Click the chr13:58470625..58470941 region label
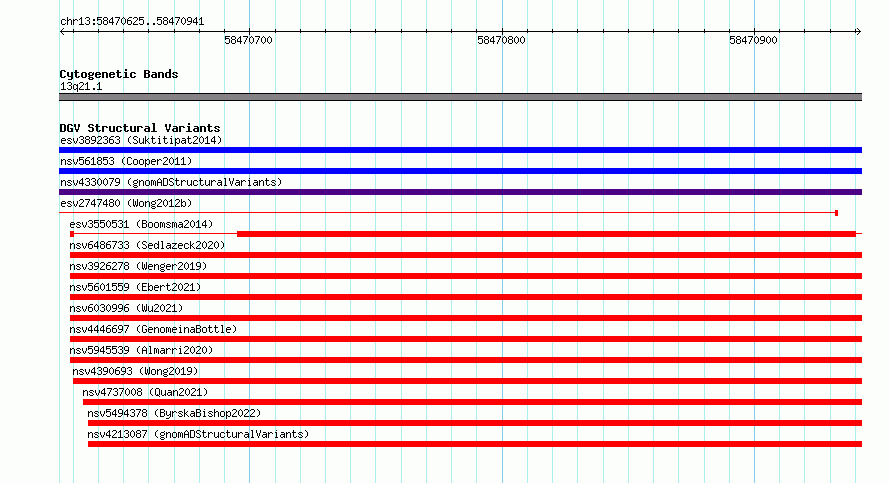890x483 pixels. 132,22
